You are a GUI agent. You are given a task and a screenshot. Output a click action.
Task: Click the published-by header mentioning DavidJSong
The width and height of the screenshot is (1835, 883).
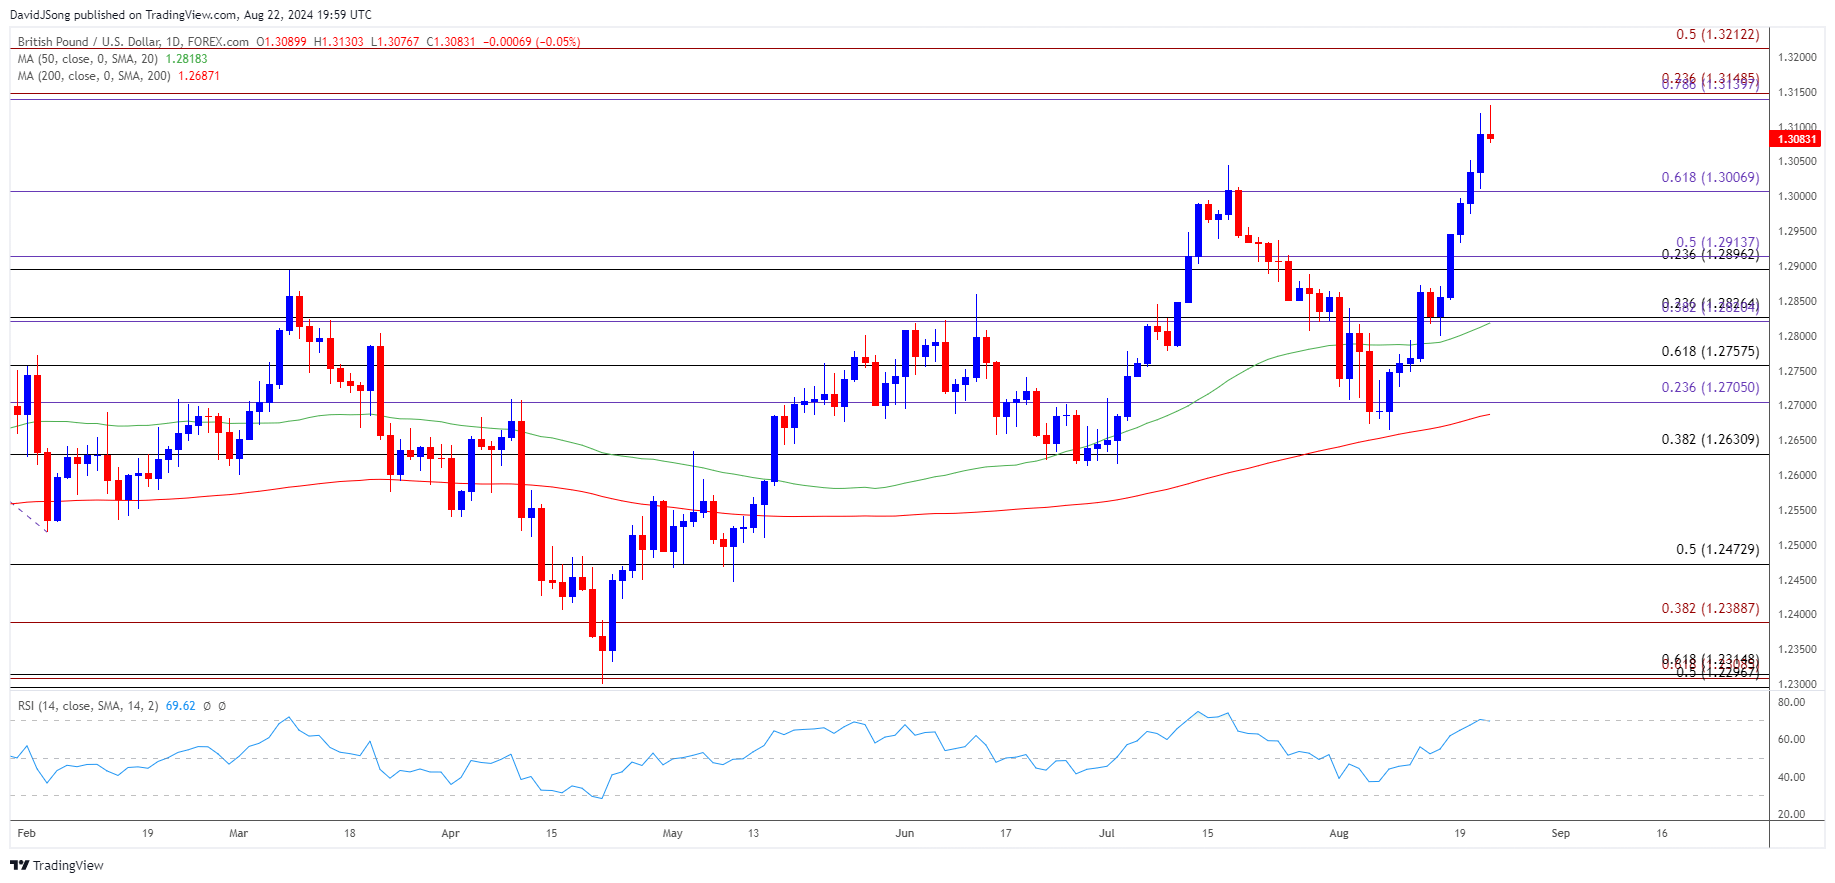191,15
